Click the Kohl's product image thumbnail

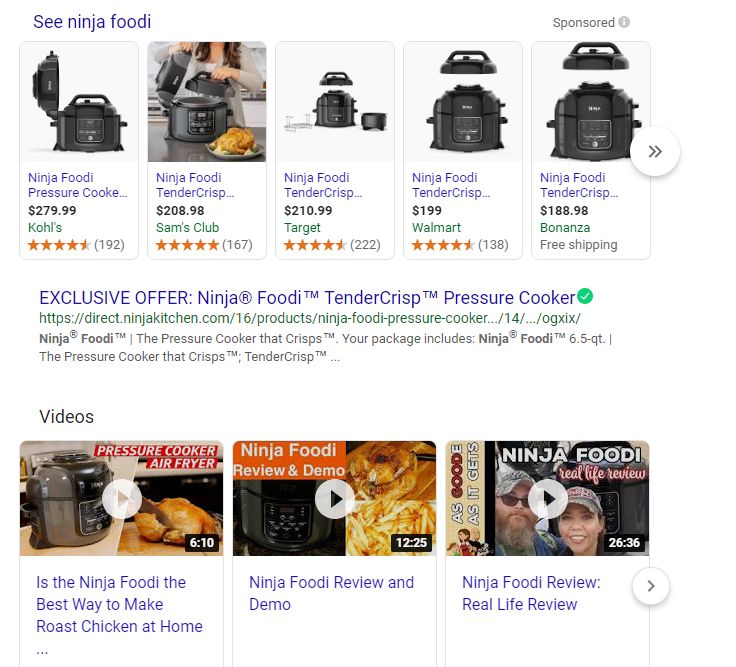pos(79,102)
